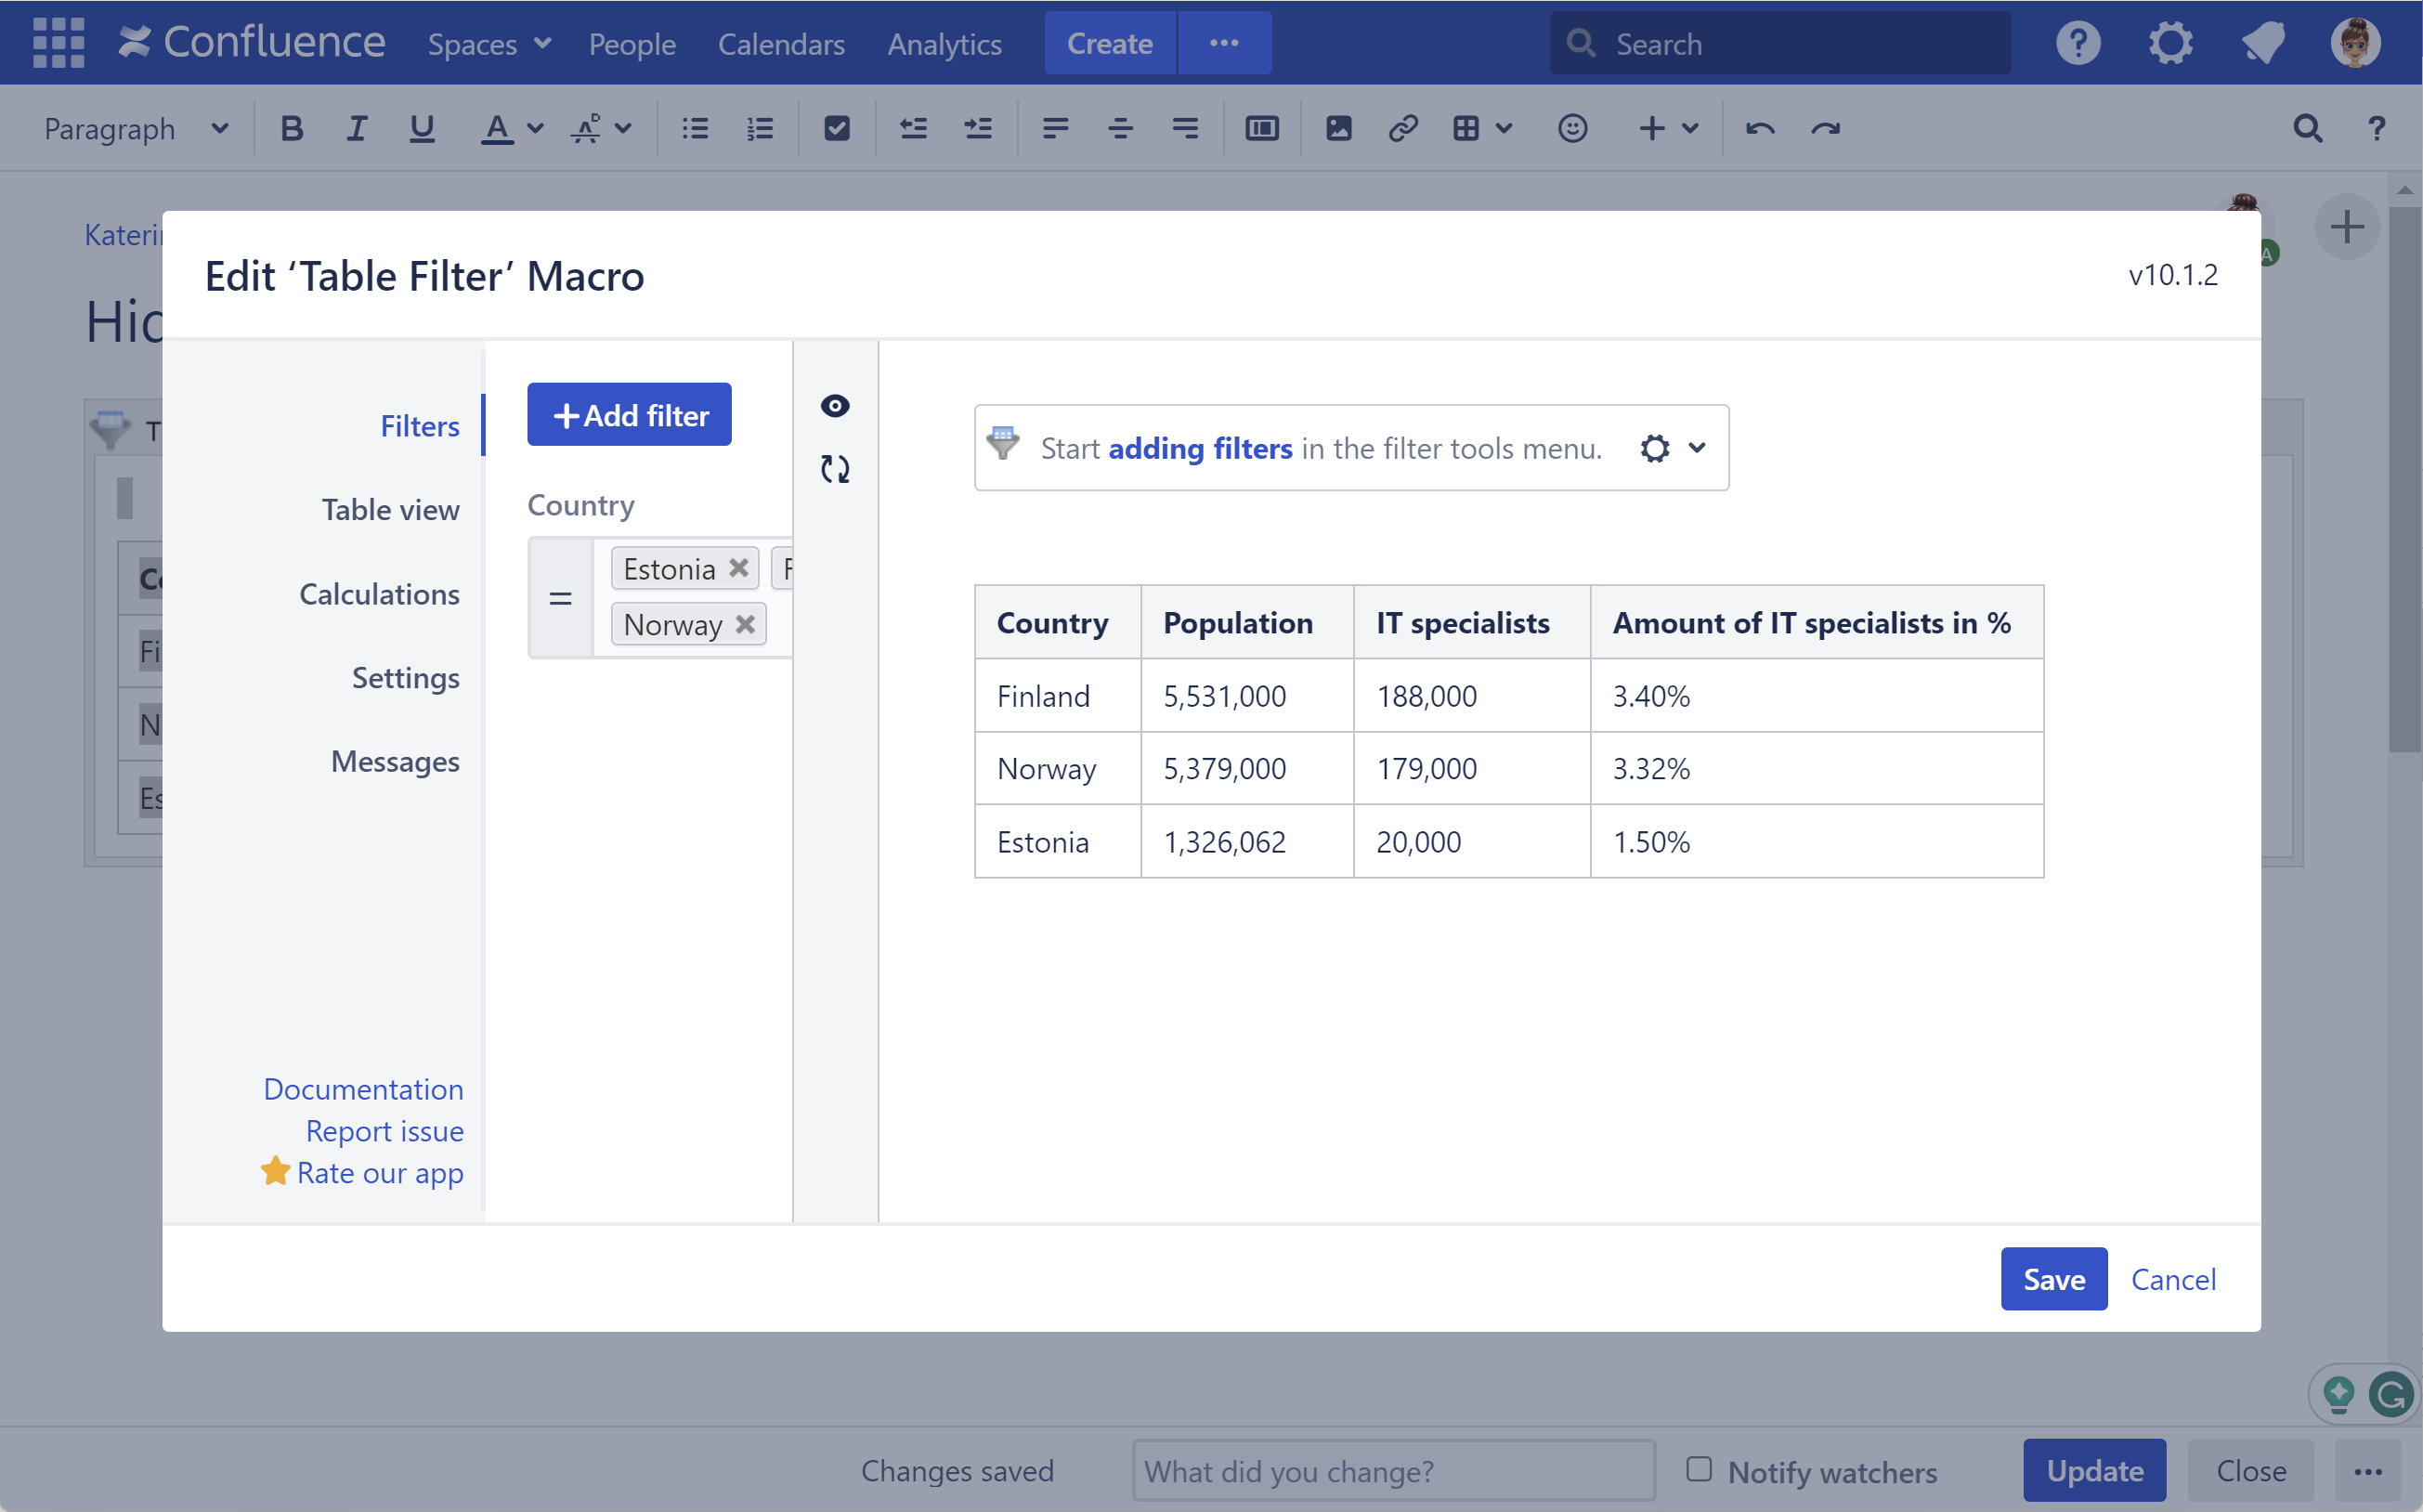
Task: Remove the Estonia filter tag
Action: tap(739, 568)
